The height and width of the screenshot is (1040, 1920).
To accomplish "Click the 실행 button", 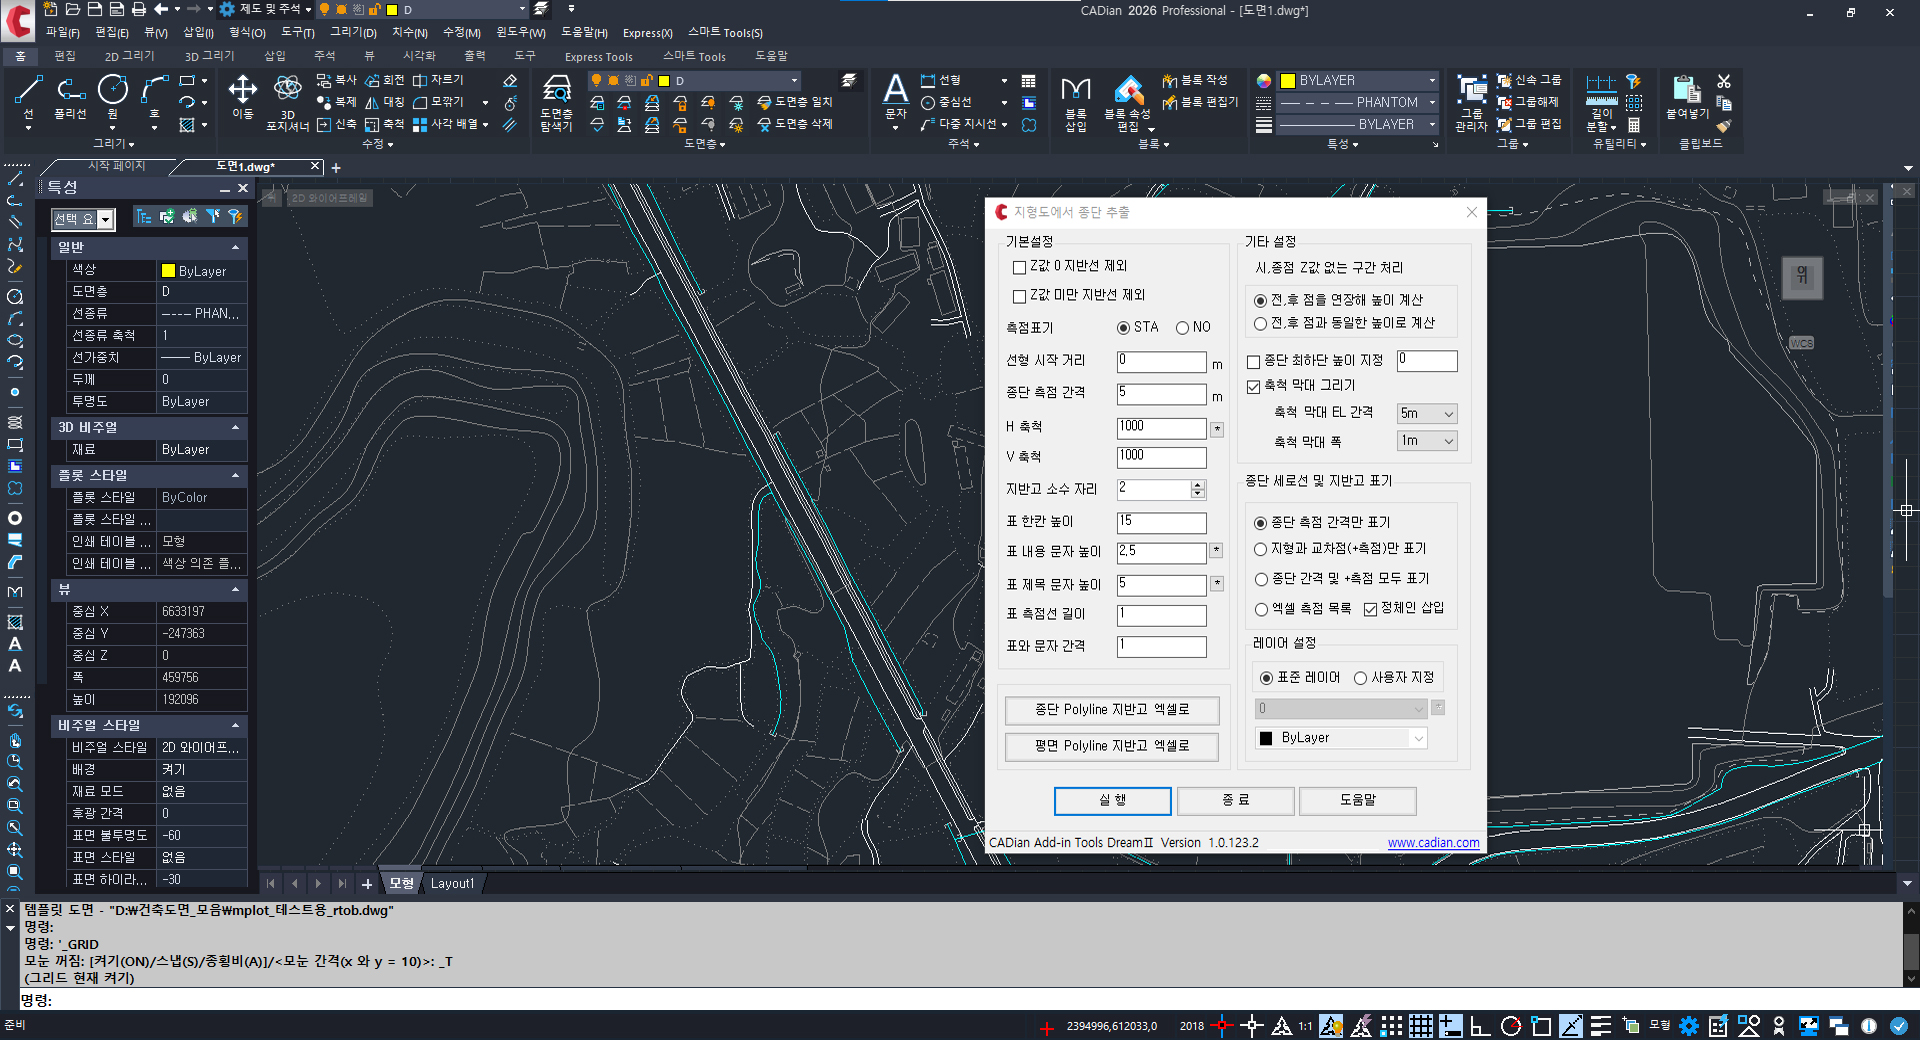I will (1112, 800).
